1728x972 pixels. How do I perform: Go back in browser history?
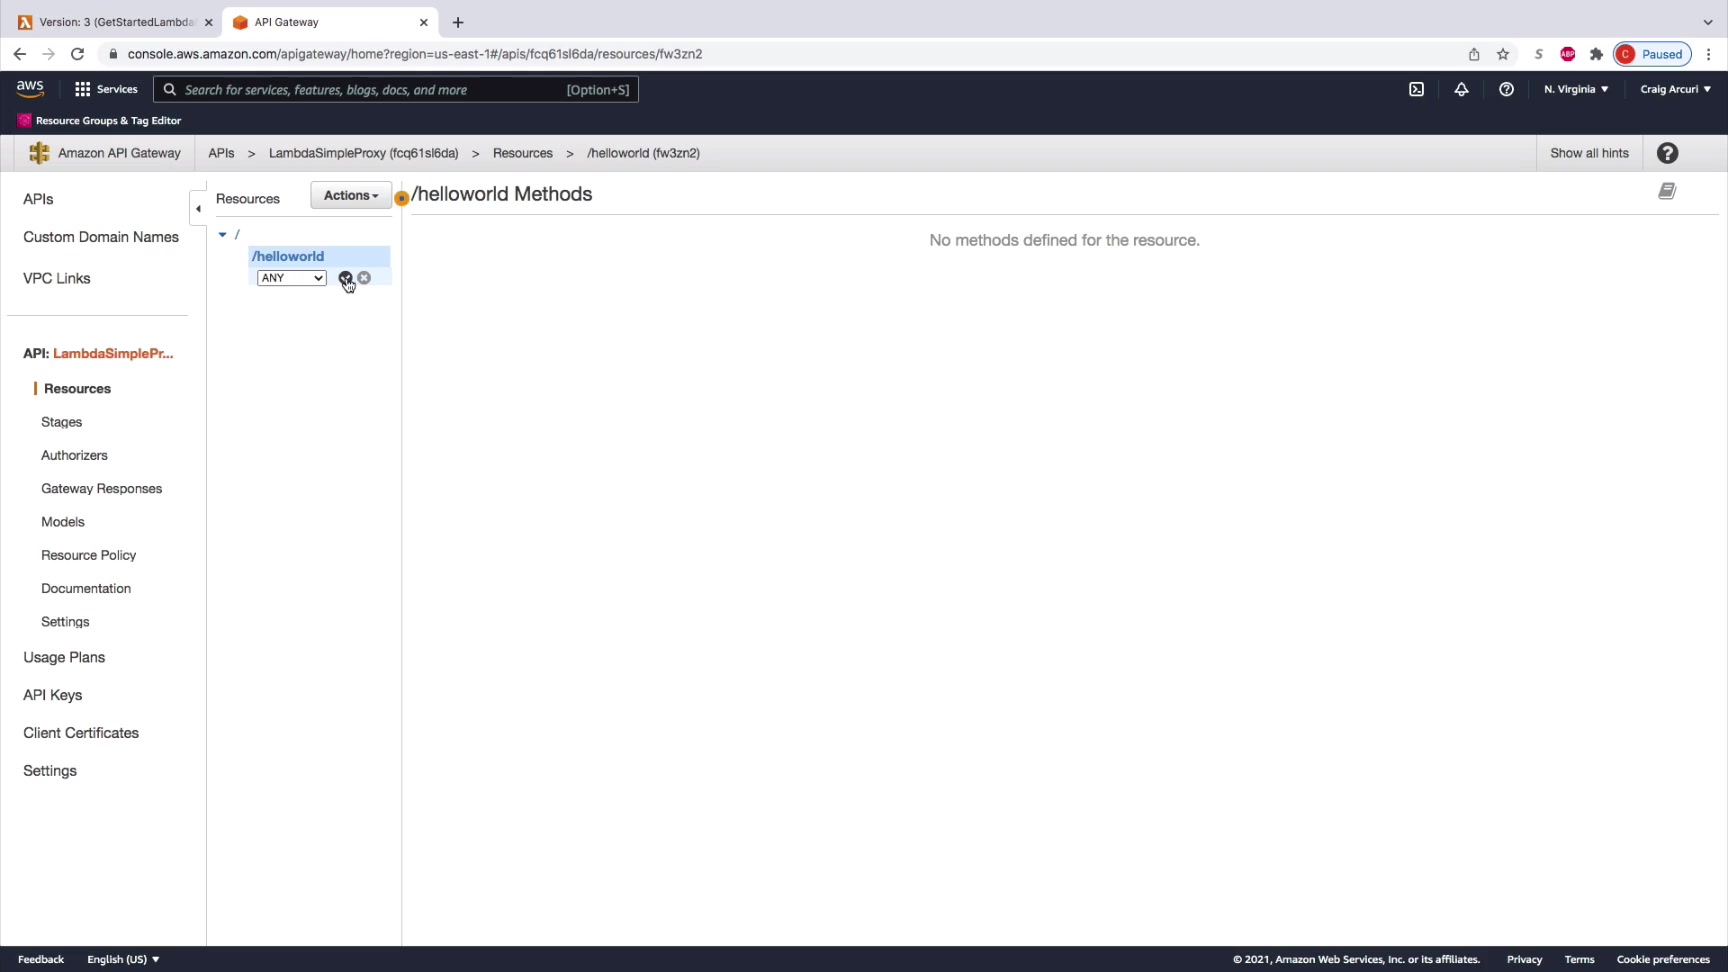point(20,54)
